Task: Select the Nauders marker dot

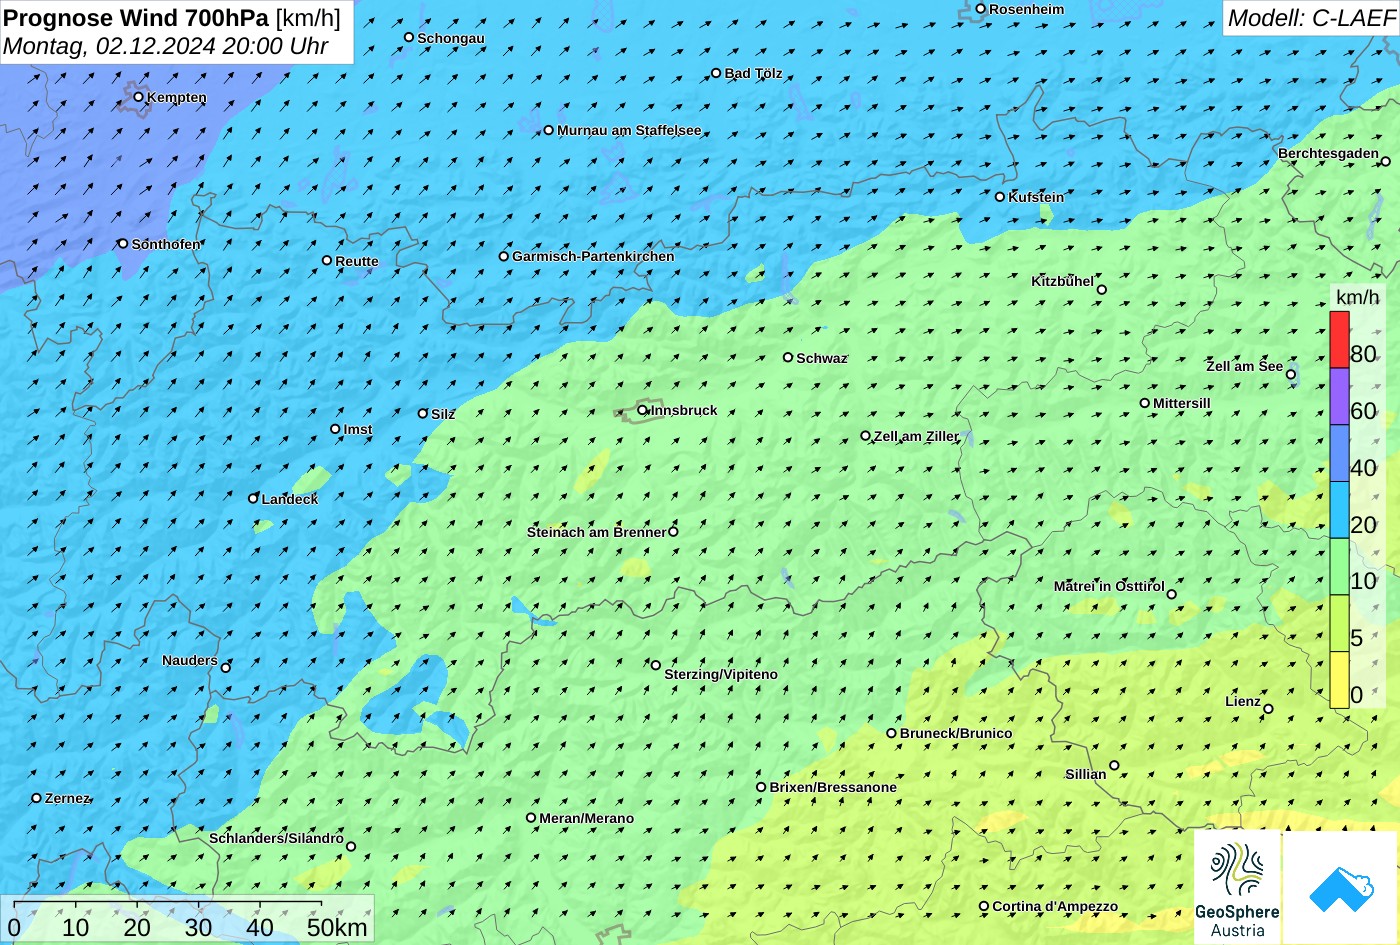Action: point(226,668)
